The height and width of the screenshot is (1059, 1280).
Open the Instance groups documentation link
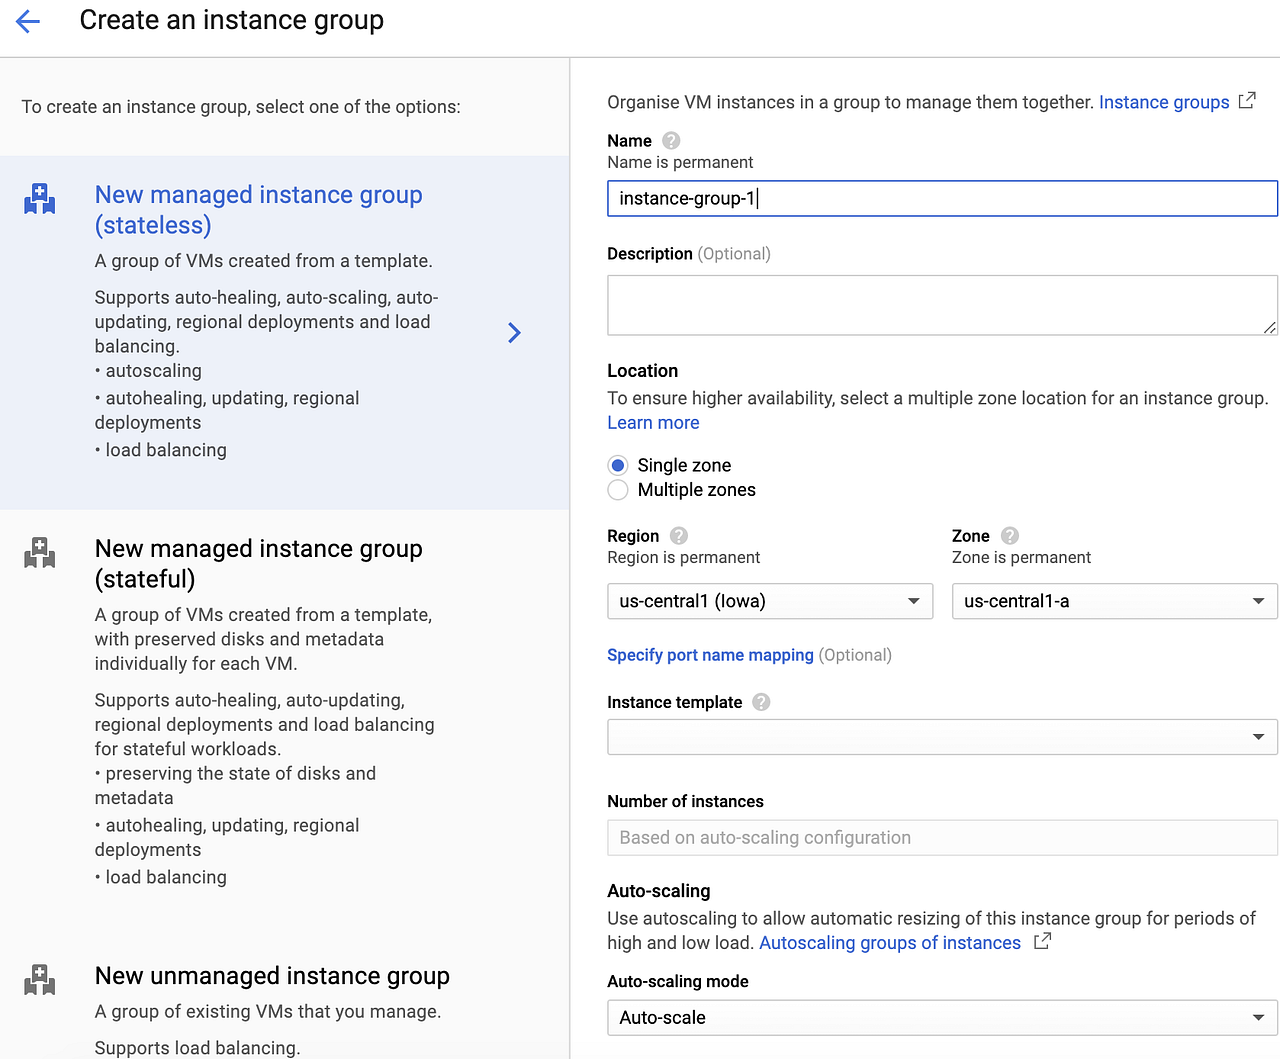1164,102
